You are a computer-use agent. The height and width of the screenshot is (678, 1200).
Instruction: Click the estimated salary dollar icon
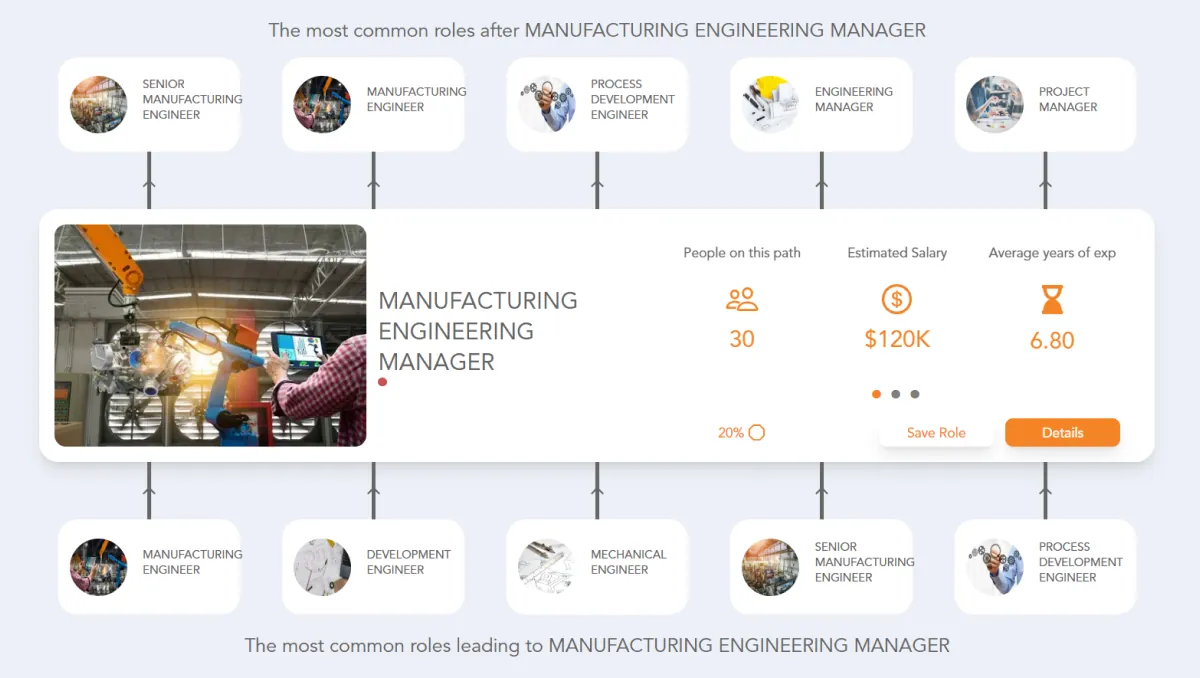pyautogui.click(x=897, y=299)
